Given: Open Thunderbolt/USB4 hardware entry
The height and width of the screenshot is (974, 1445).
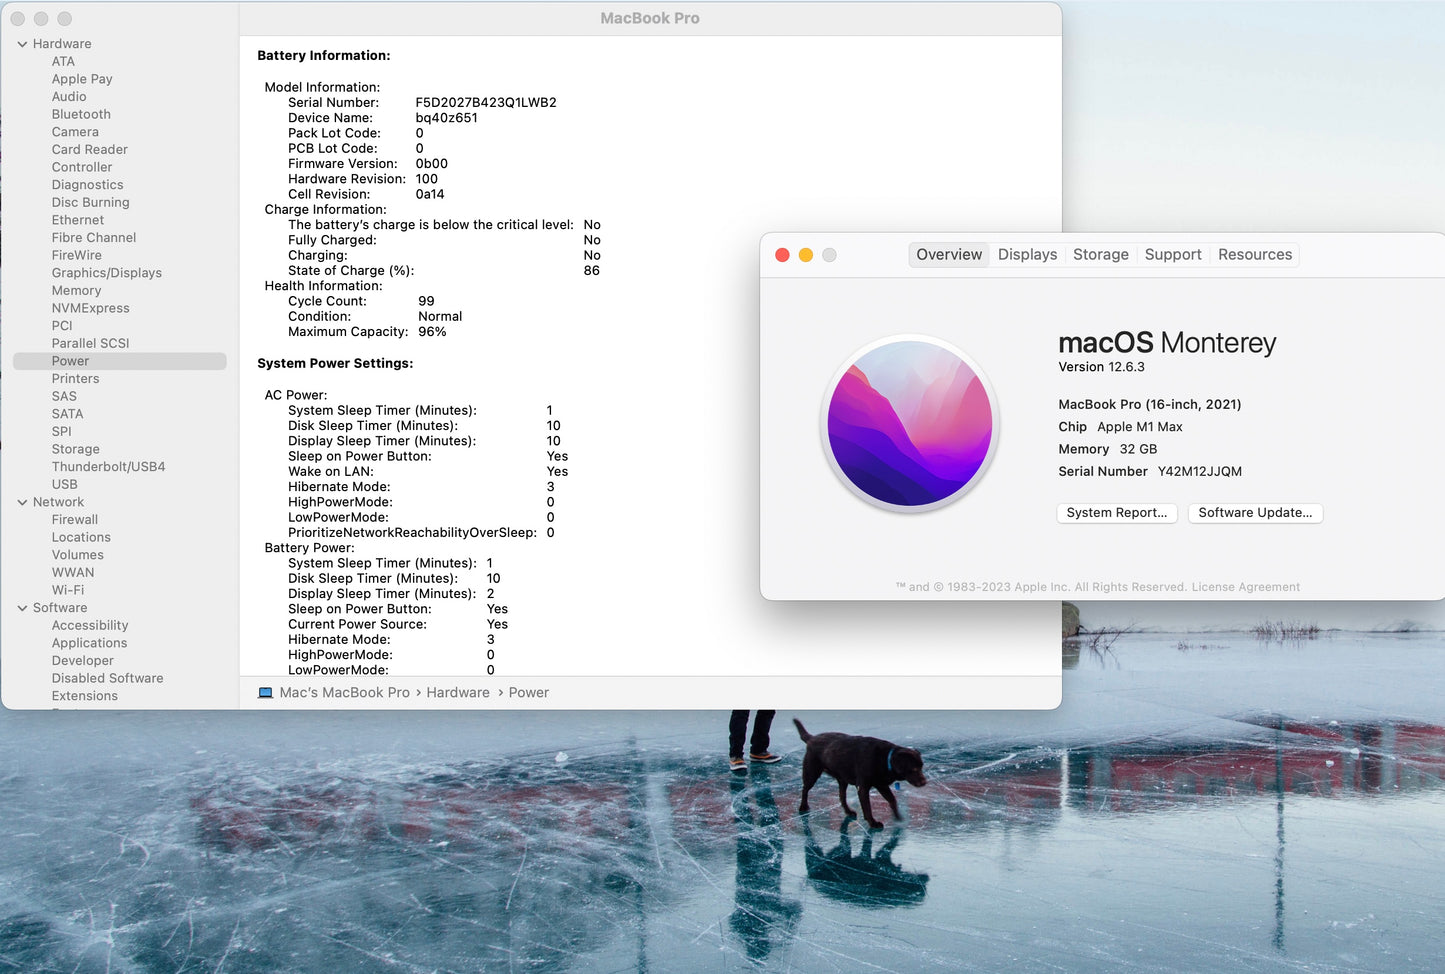Looking at the screenshot, I should click(x=108, y=467).
